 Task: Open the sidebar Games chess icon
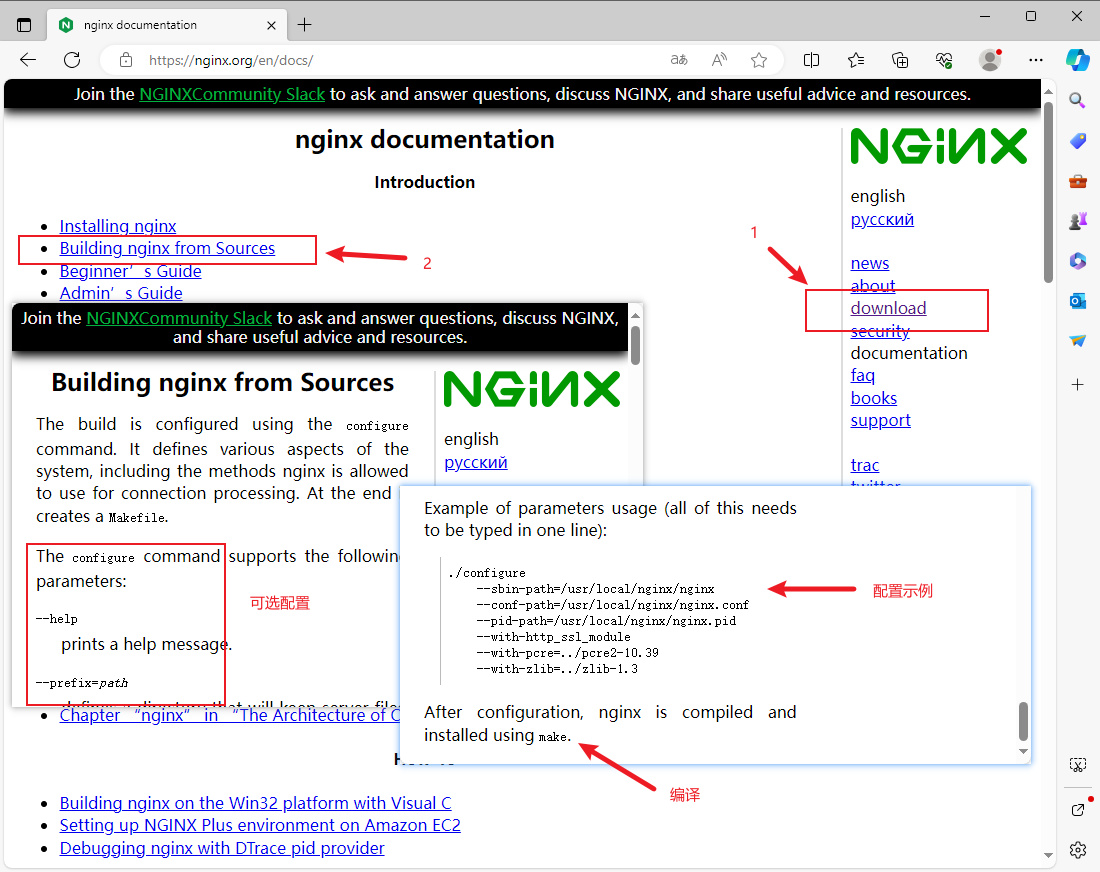(1078, 221)
